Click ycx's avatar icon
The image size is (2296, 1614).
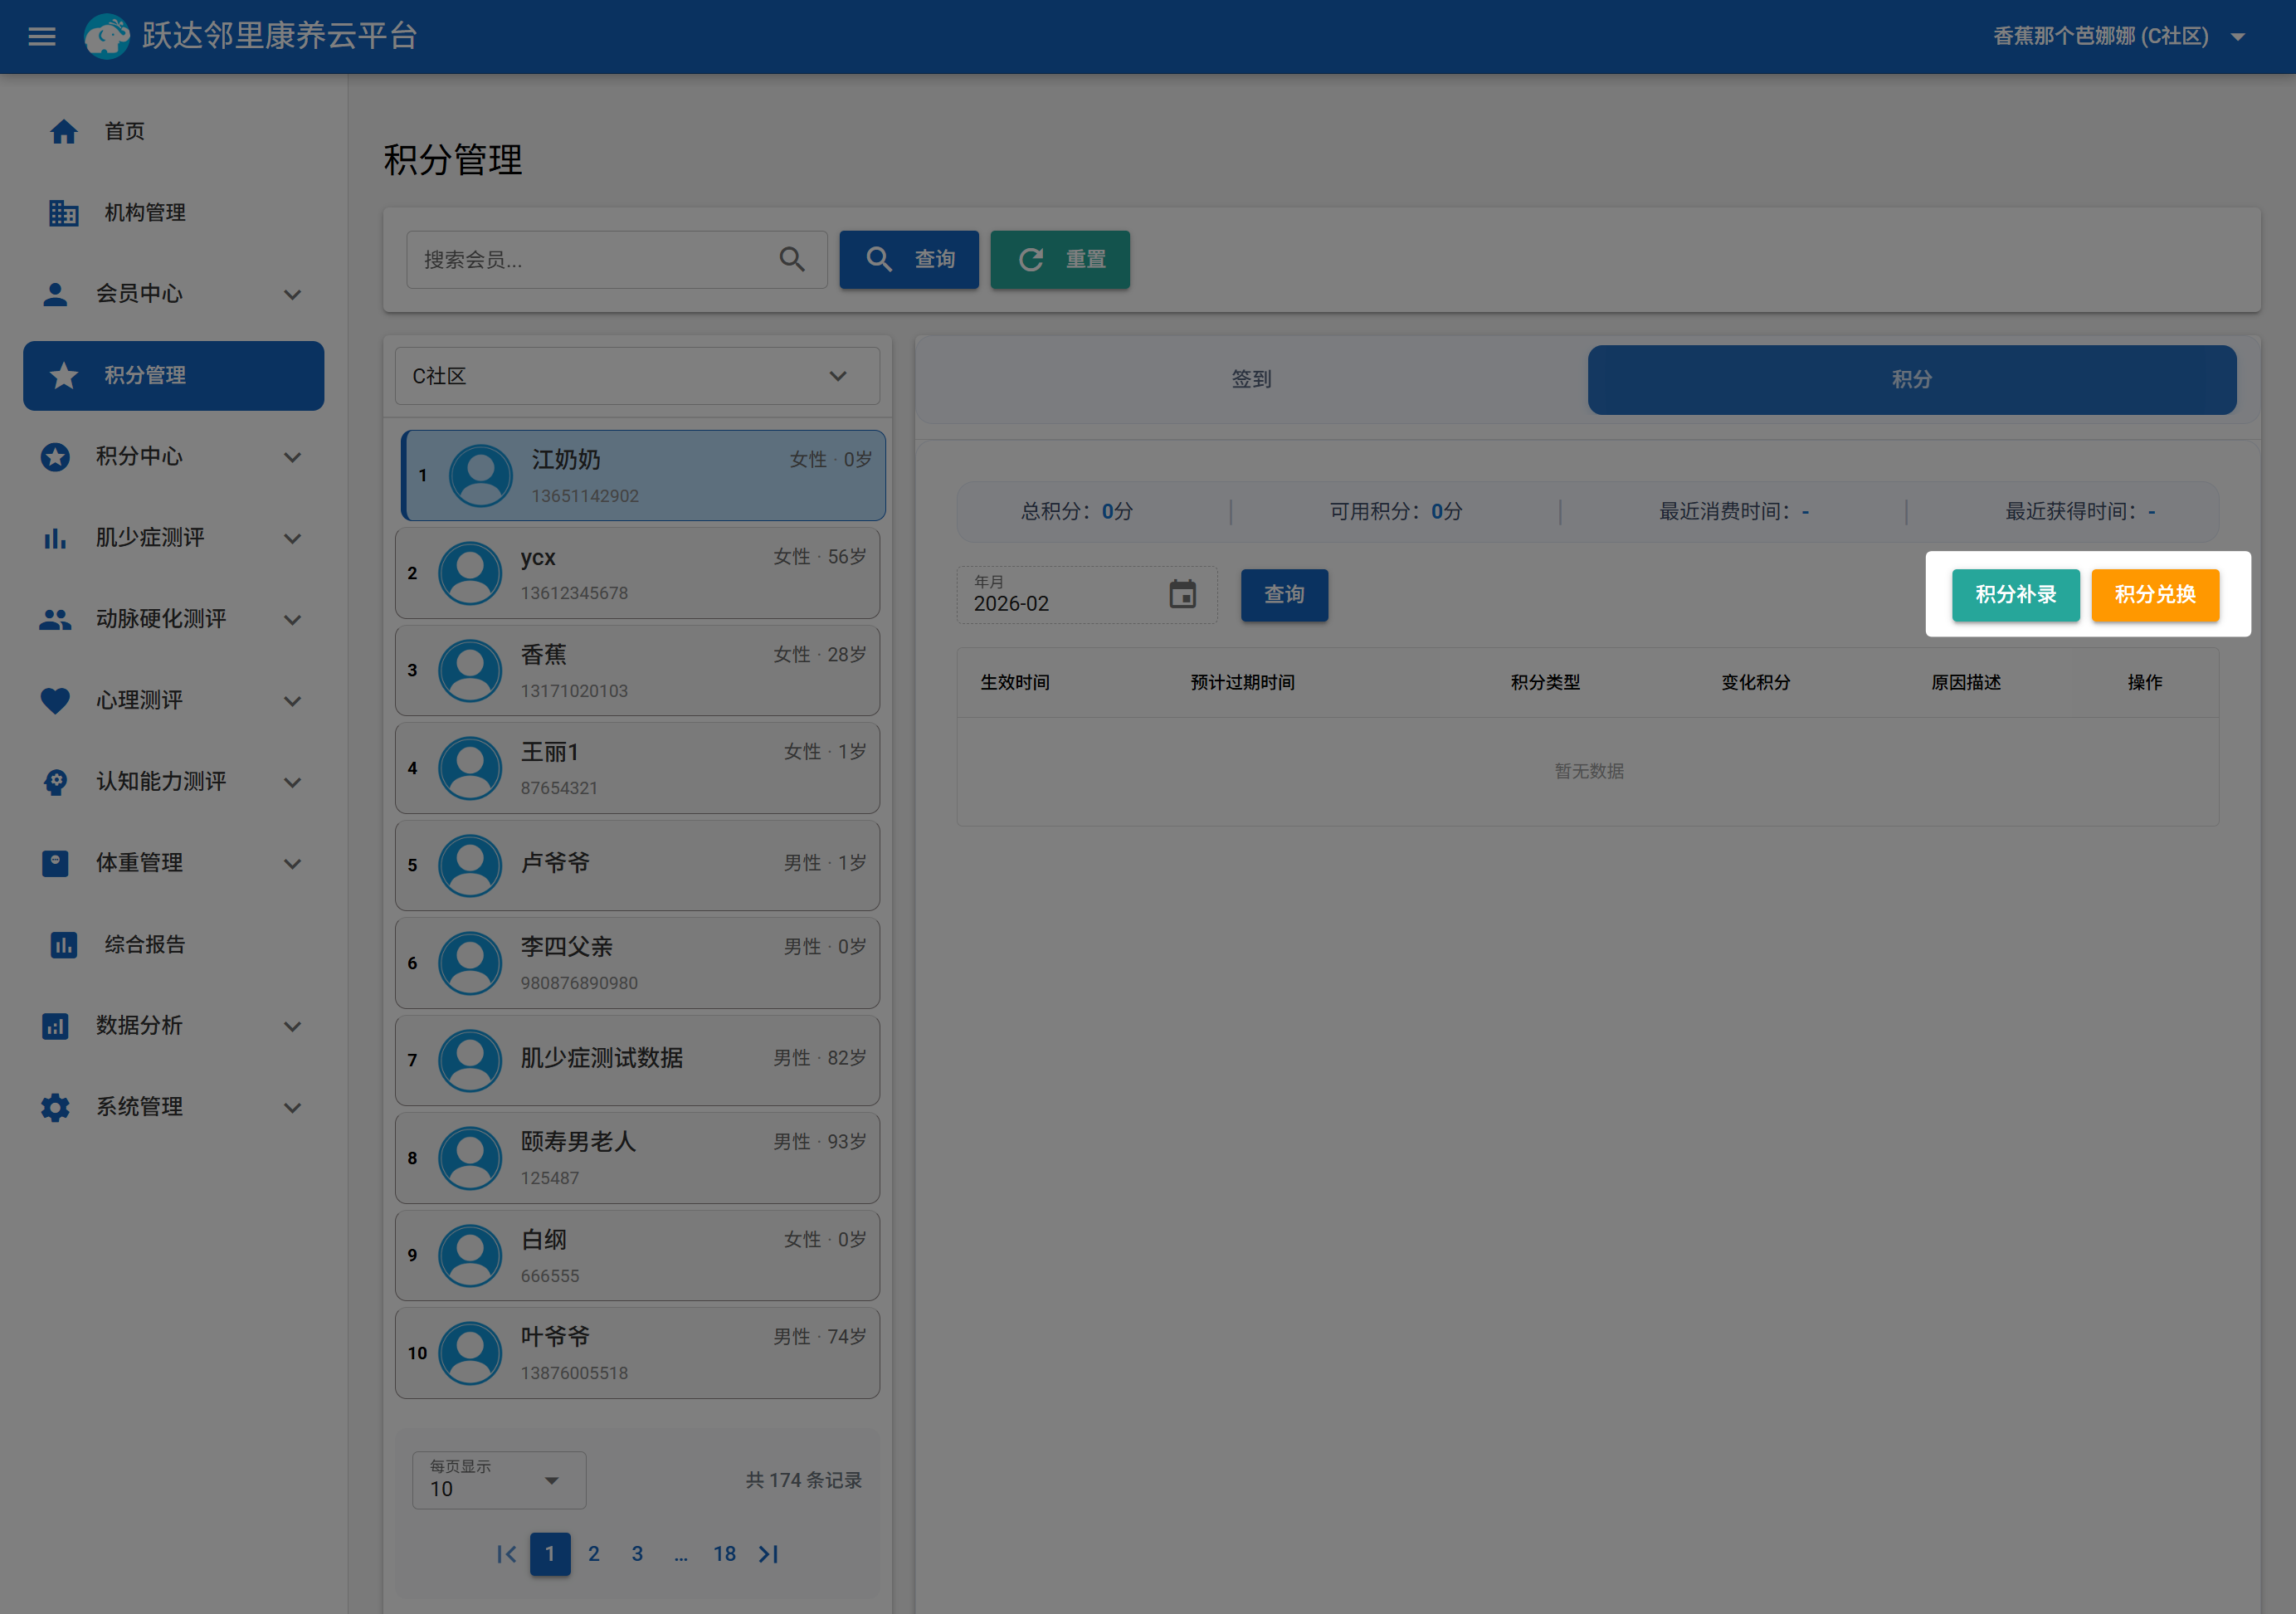[470, 574]
